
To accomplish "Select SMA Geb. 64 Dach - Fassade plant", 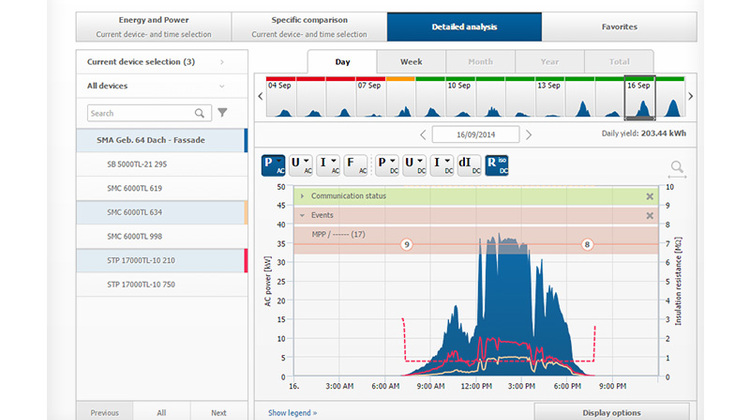I will pos(162,140).
